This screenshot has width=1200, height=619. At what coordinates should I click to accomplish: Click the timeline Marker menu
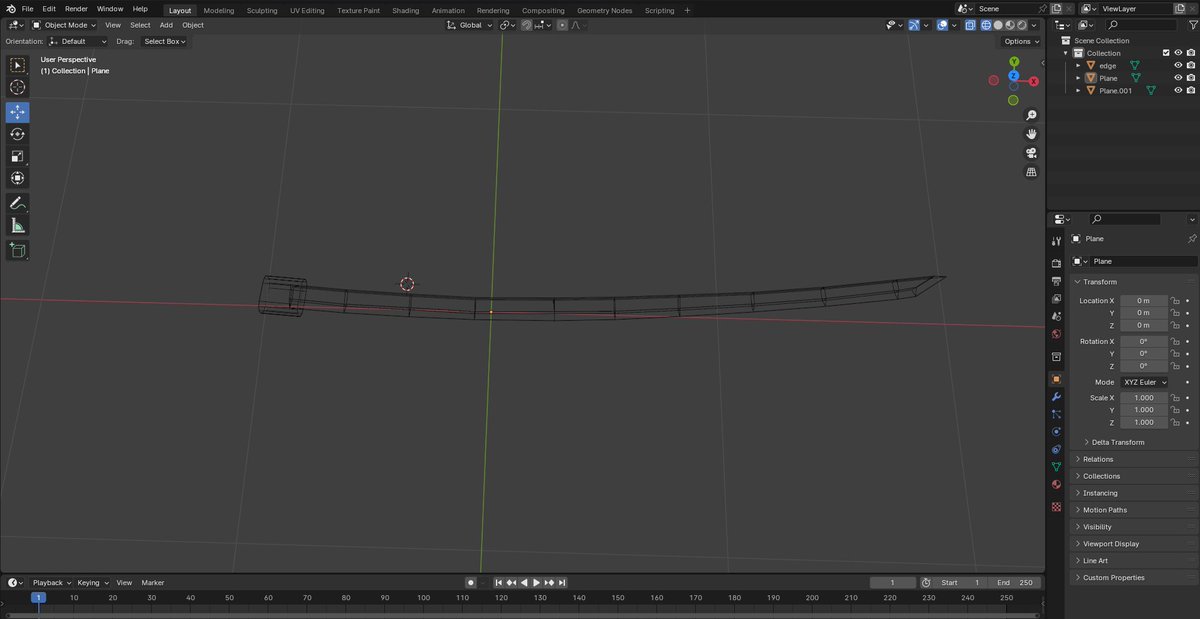(153, 582)
